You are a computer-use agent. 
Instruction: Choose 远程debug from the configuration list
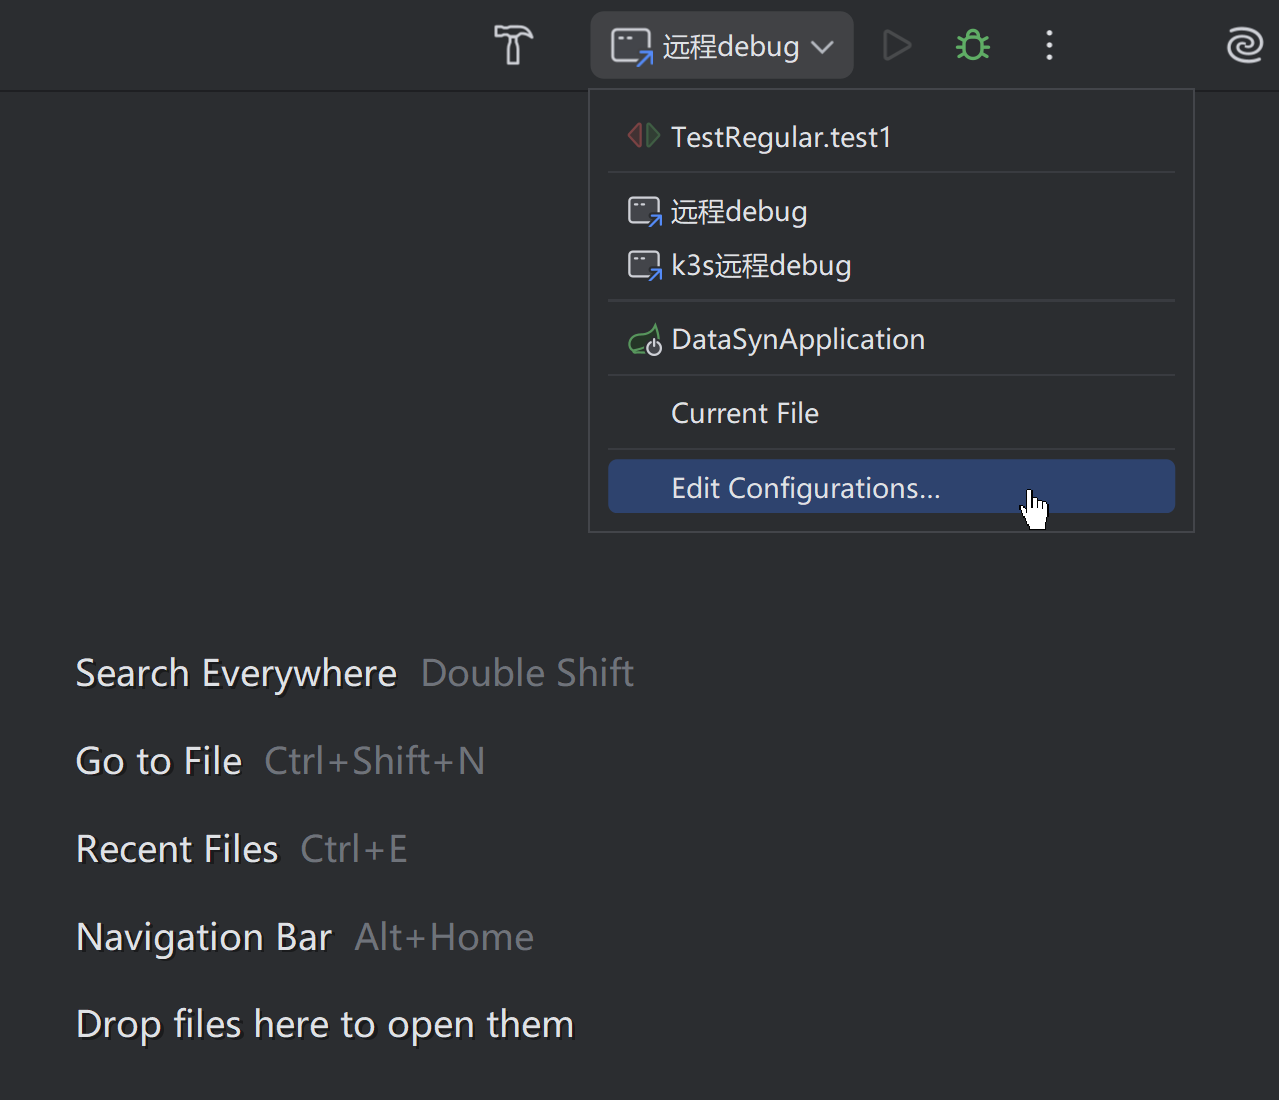point(739,212)
